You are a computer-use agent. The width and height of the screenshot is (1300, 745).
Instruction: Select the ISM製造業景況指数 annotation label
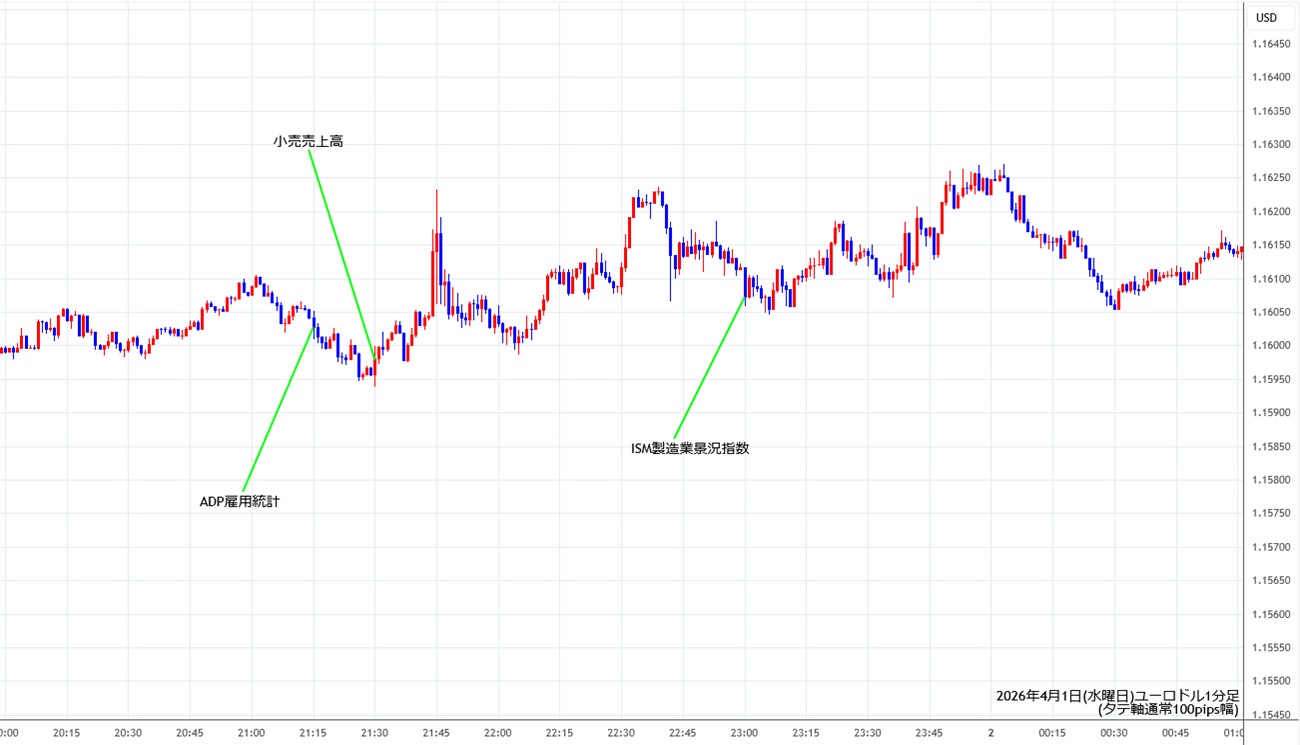690,448
